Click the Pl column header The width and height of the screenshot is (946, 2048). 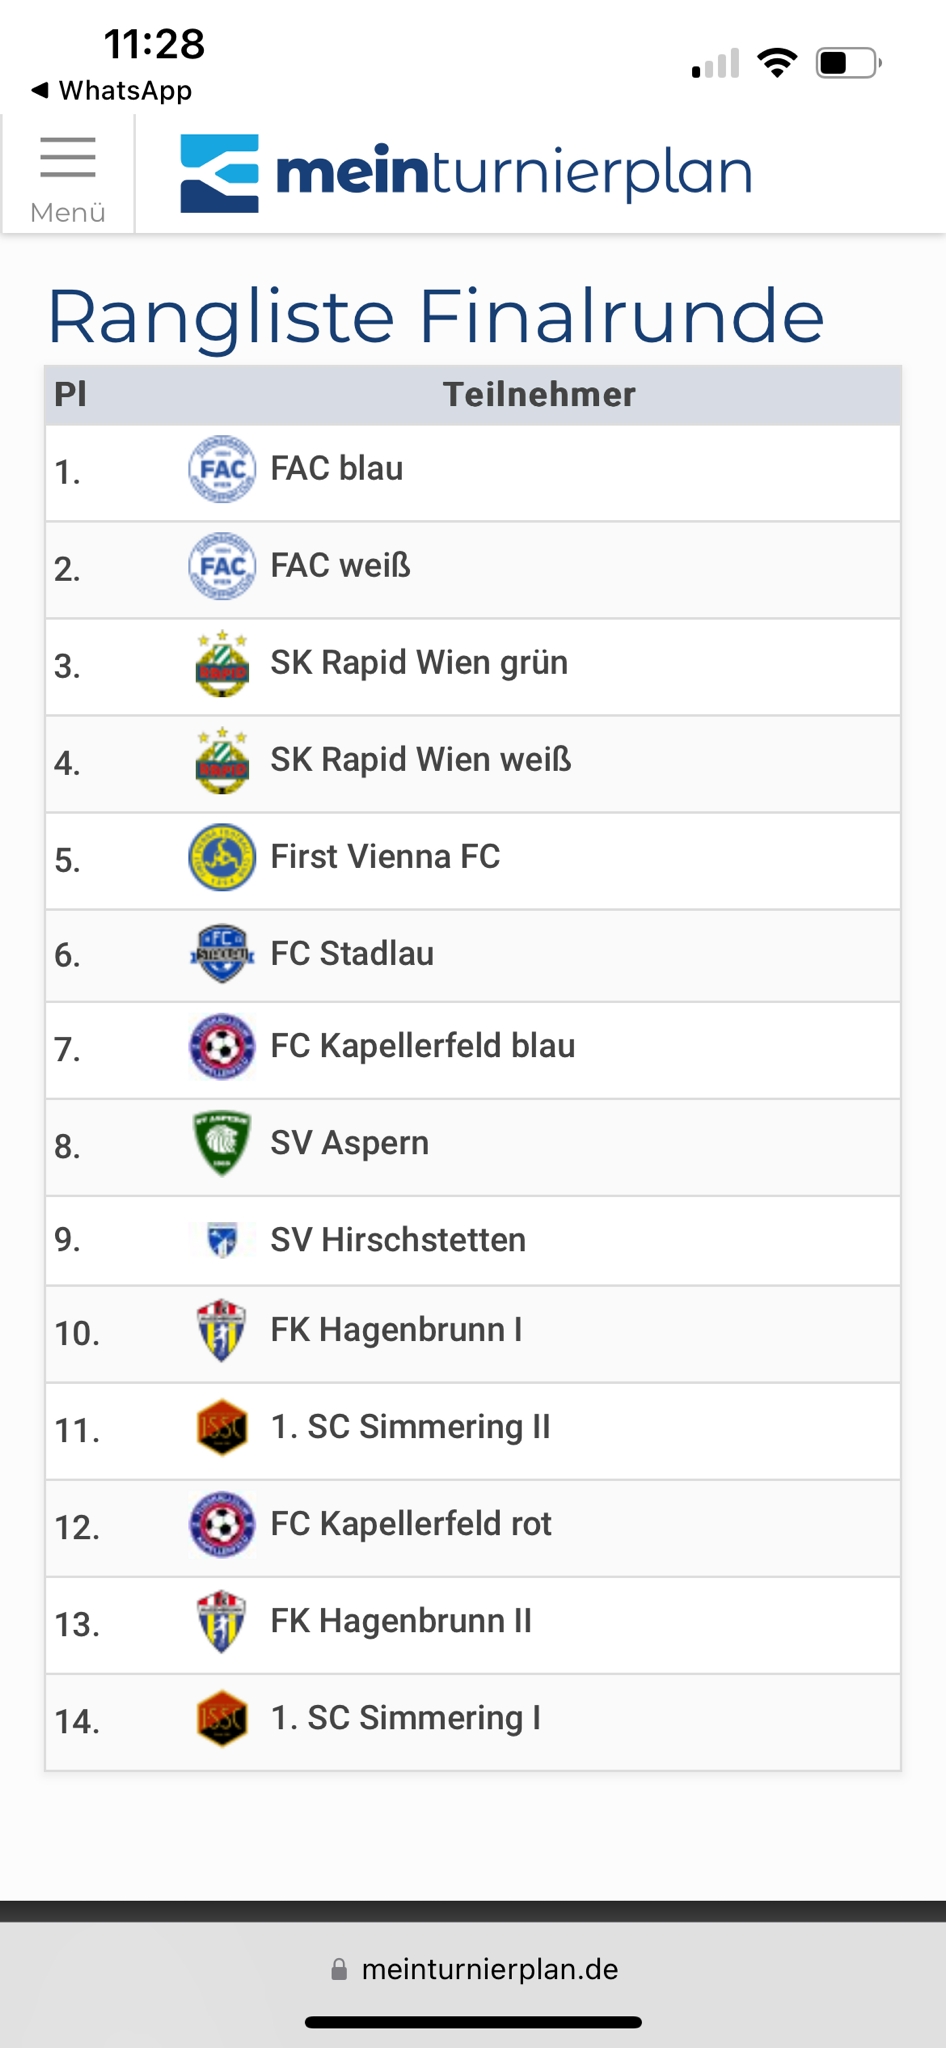[x=70, y=395]
